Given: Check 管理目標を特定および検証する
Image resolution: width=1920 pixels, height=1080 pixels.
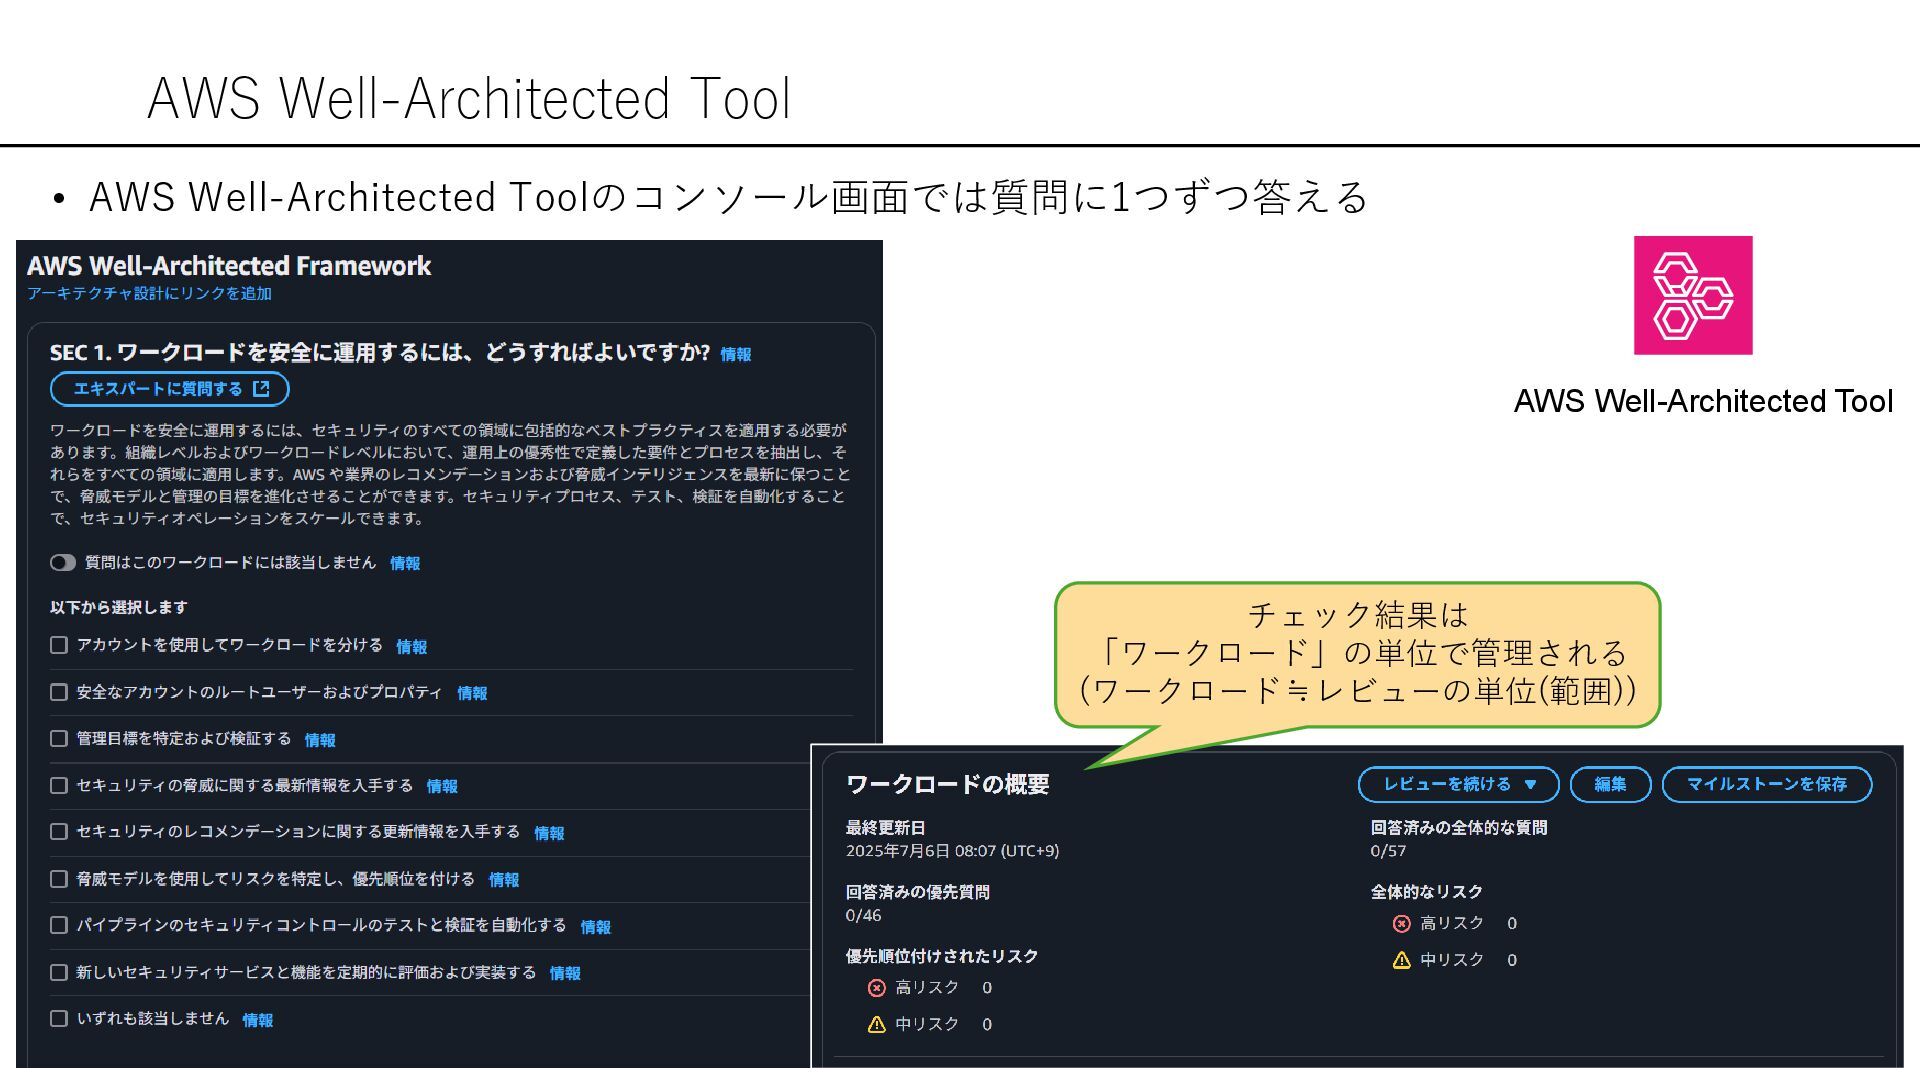Looking at the screenshot, I should [59, 738].
